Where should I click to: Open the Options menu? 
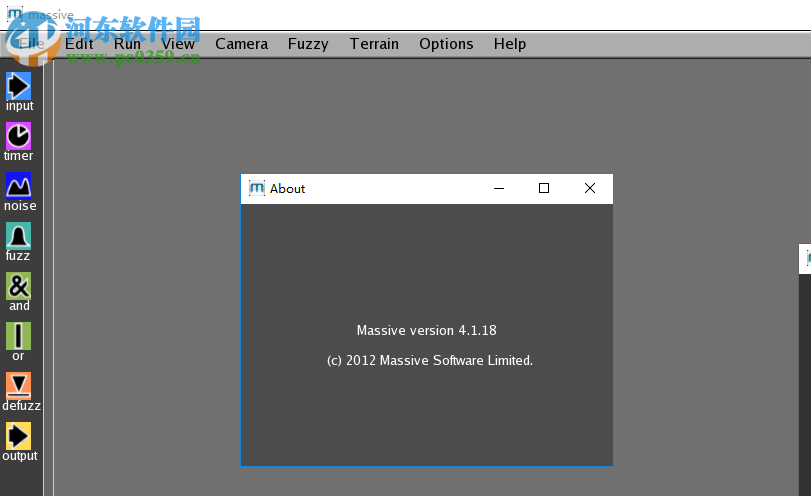(446, 44)
